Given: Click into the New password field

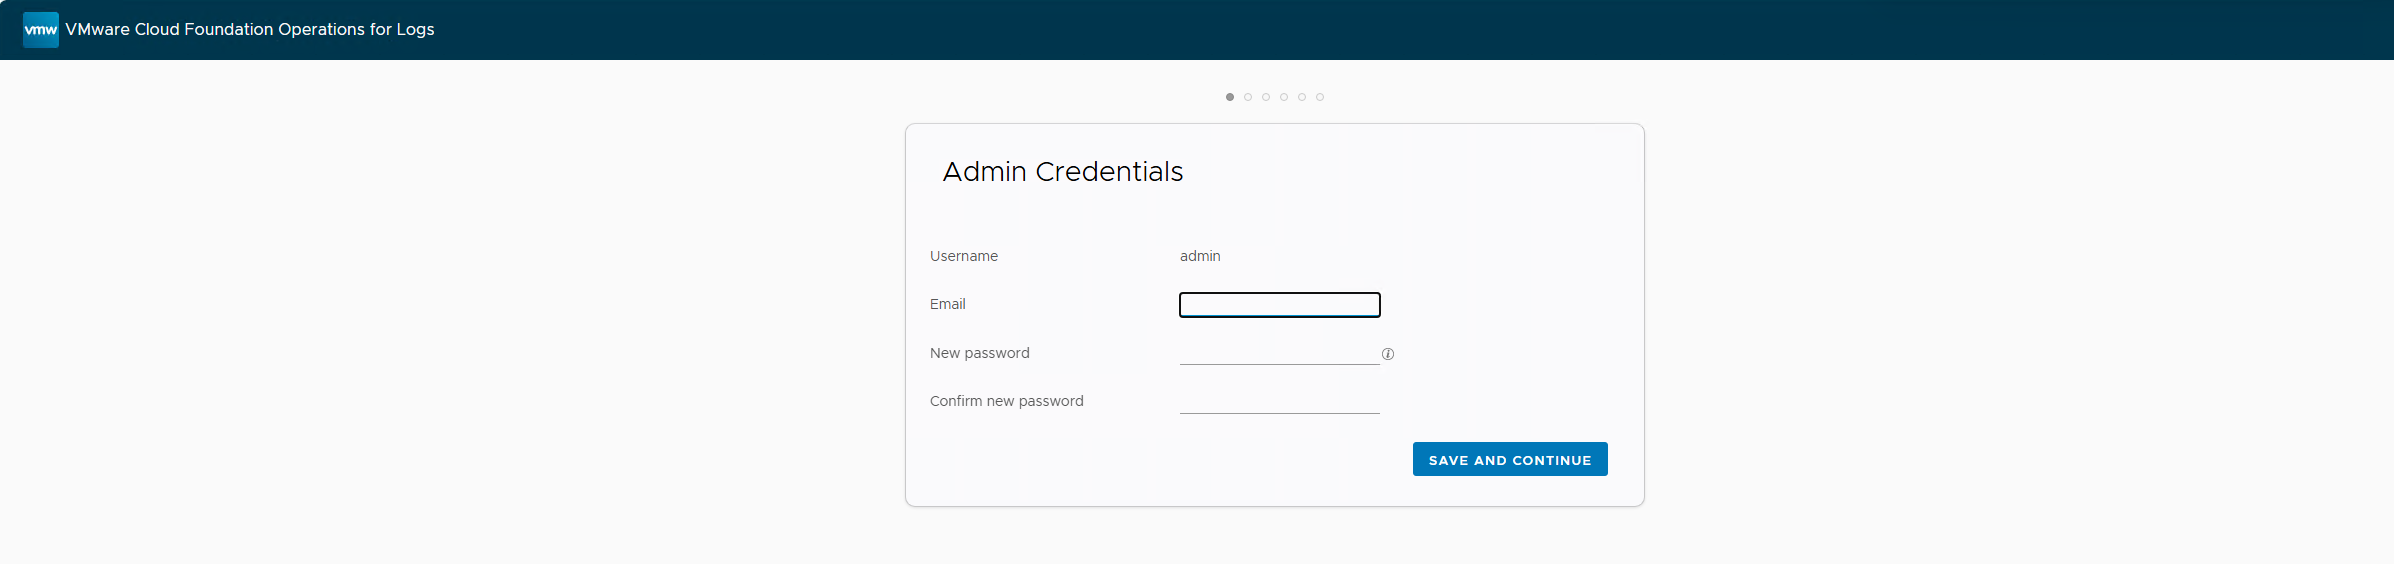Looking at the screenshot, I should point(1279,353).
